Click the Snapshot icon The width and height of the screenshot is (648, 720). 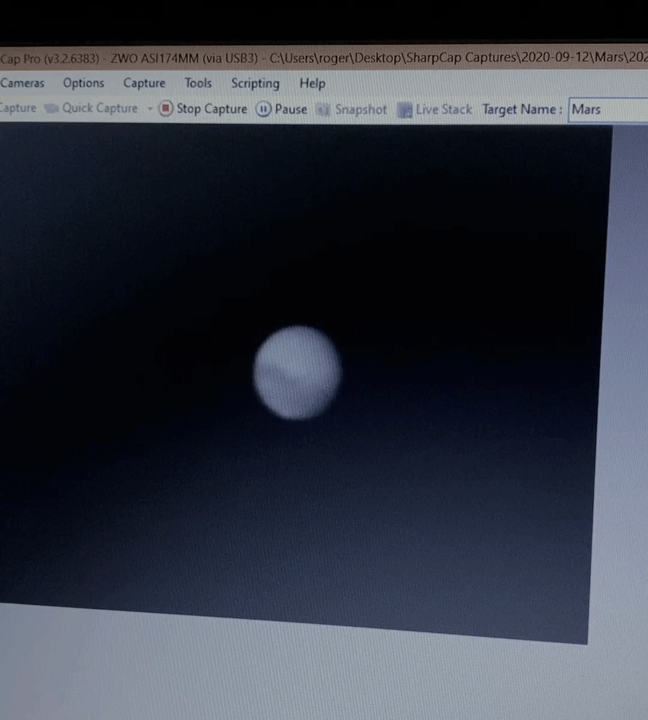click(x=323, y=110)
